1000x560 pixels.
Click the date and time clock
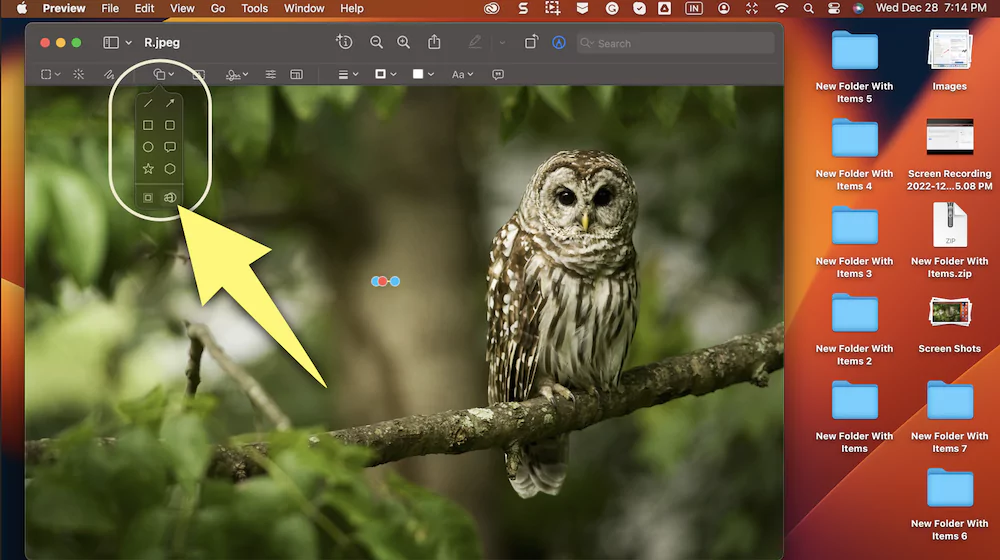tap(931, 8)
